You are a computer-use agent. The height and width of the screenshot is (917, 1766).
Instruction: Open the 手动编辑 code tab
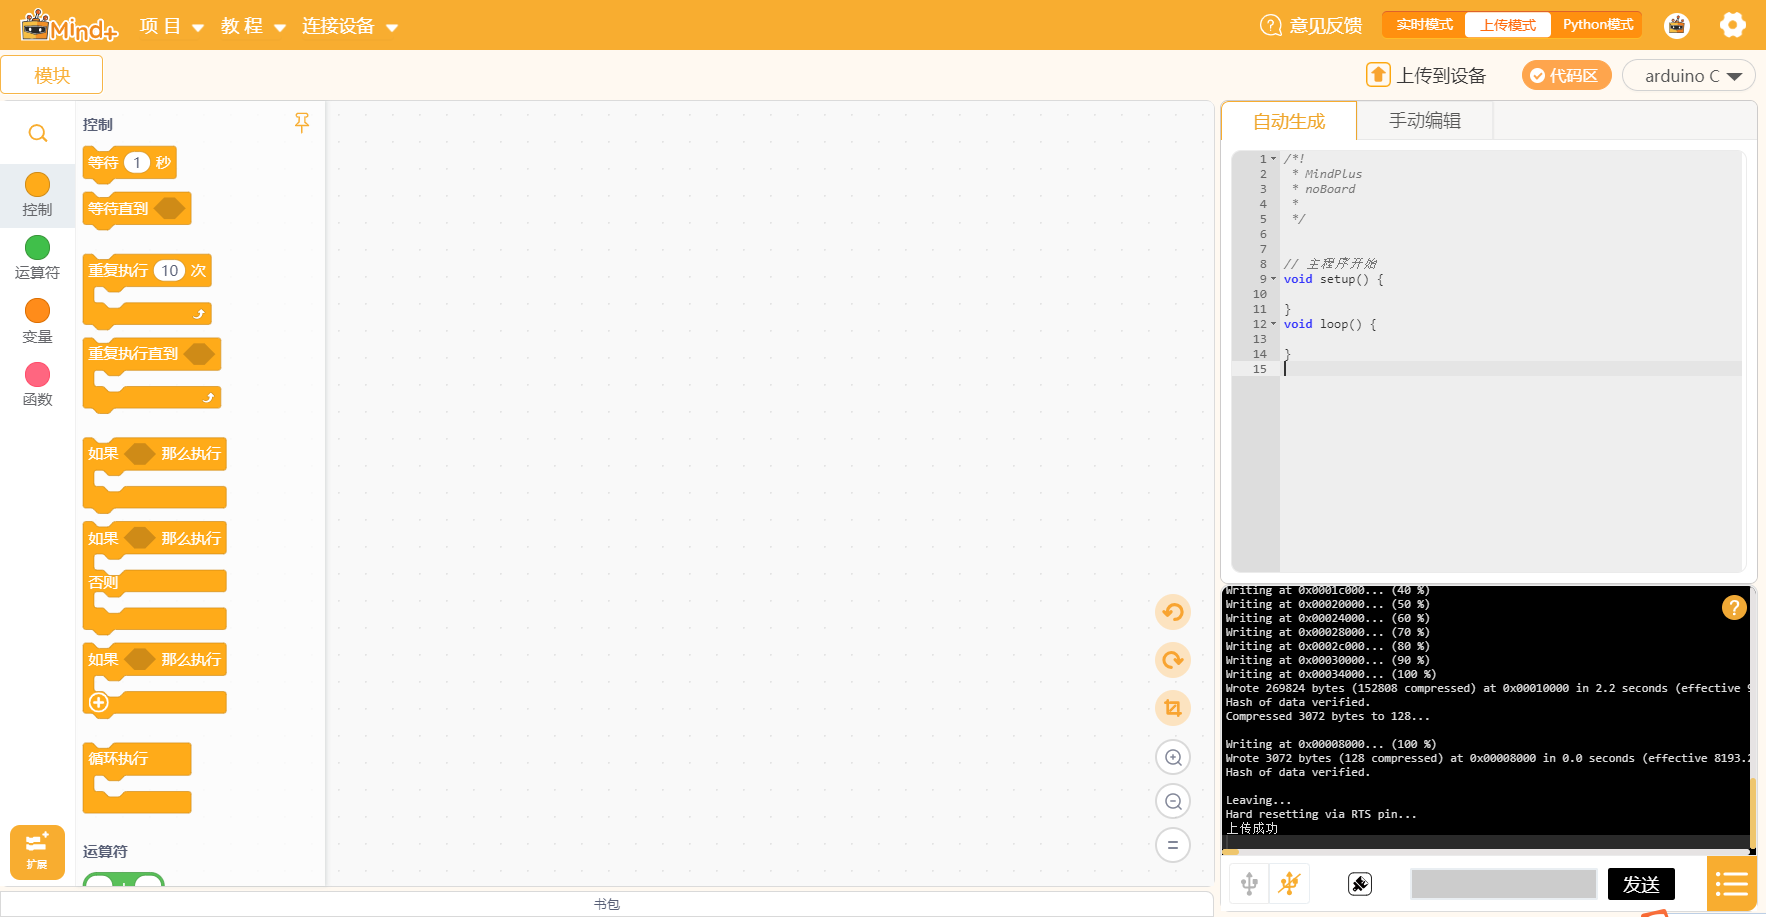tap(1425, 121)
